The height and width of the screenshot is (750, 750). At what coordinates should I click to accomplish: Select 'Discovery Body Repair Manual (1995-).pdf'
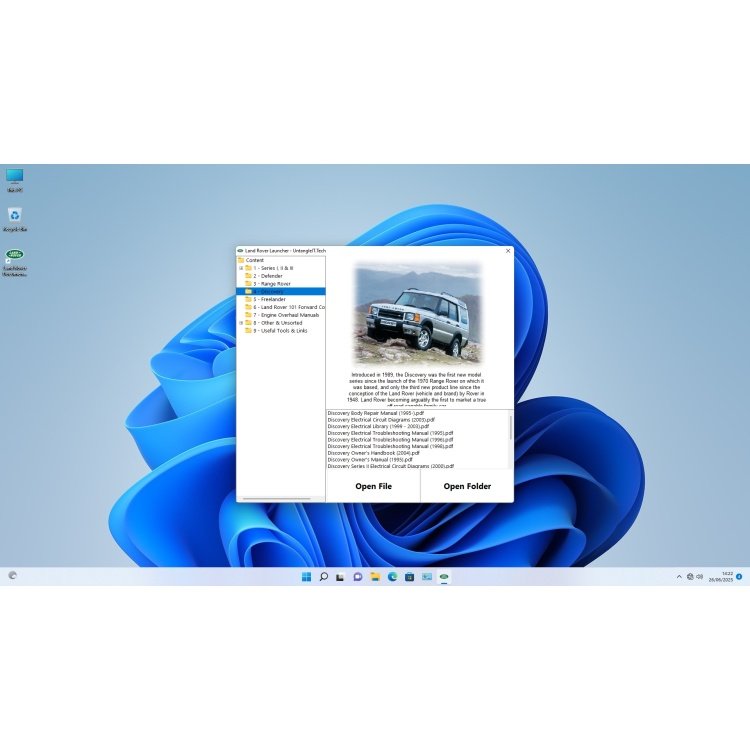click(x=376, y=413)
